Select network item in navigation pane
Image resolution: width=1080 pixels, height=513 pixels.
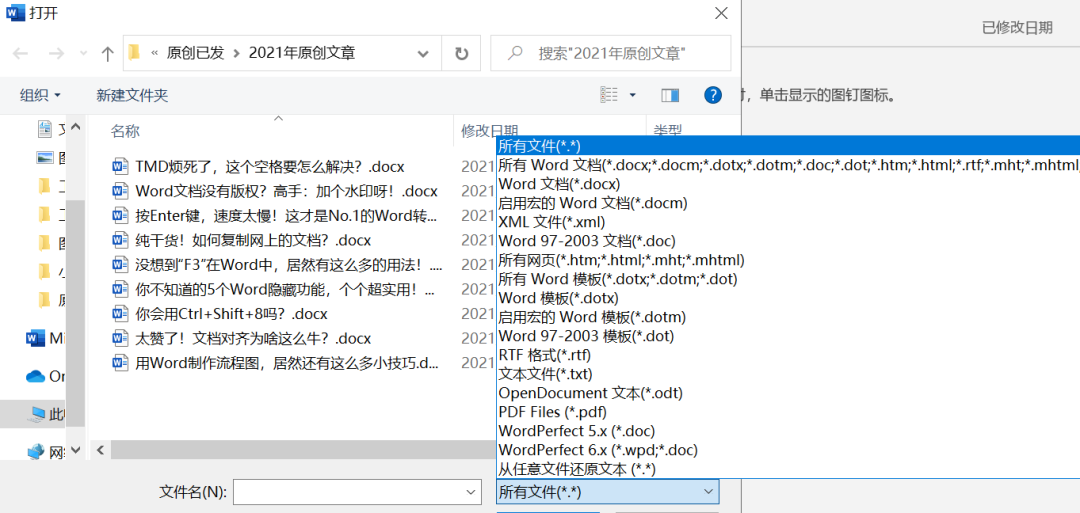pos(45,452)
